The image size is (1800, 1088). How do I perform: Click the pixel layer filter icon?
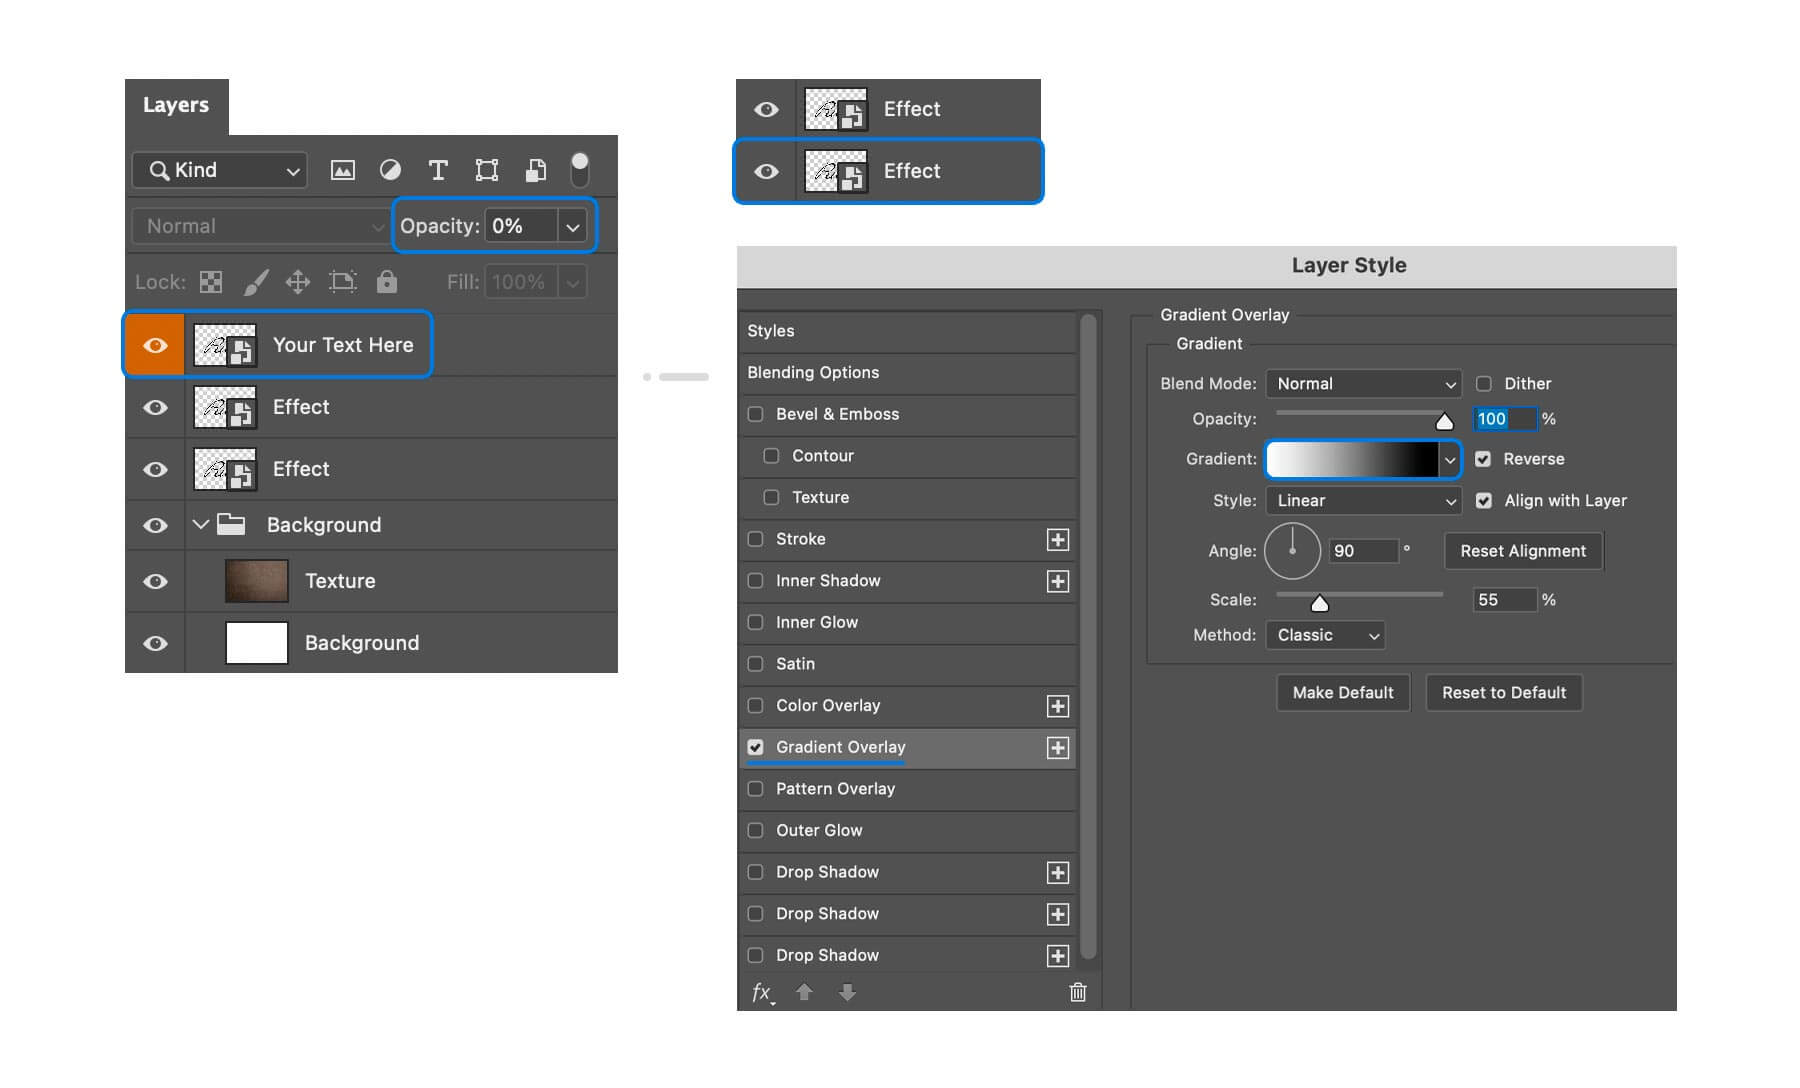click(x=343, y=170)
